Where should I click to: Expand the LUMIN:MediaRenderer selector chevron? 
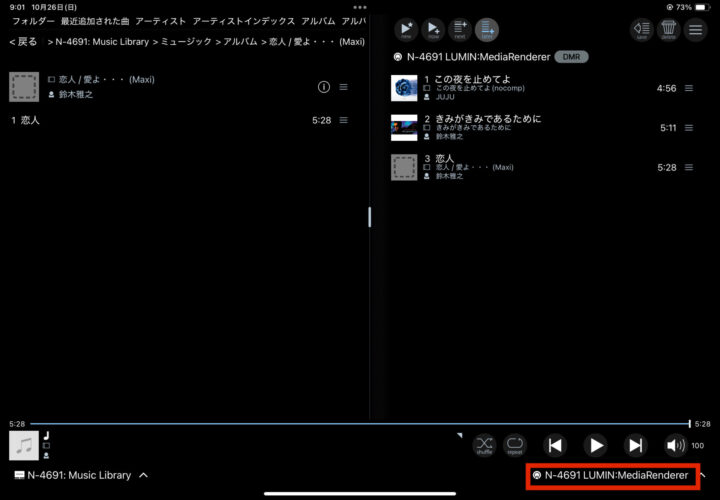tap(702, 475)
